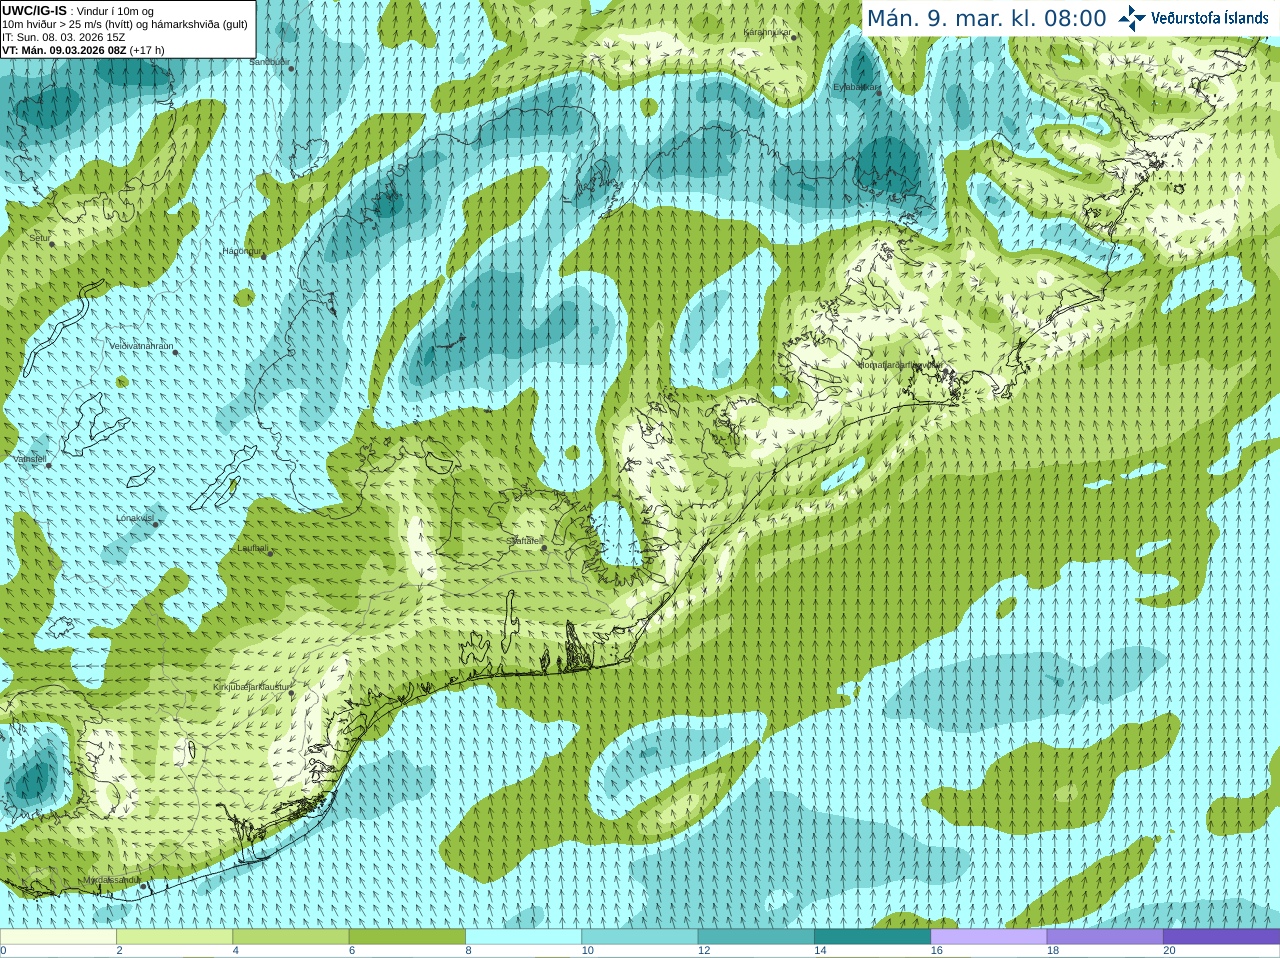Select the Laufbali station label
This screenshot has height=958, width=1280.
point(252,548)
